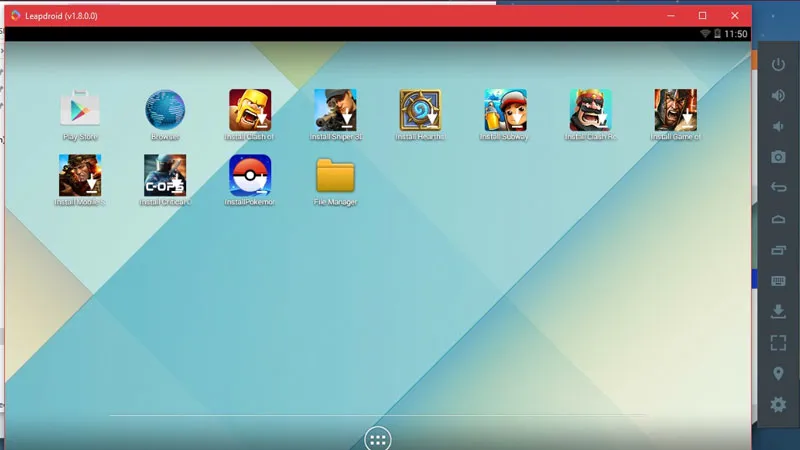Open the Install Game of War shortcut

pyautogui.click(x=675, y=110)
